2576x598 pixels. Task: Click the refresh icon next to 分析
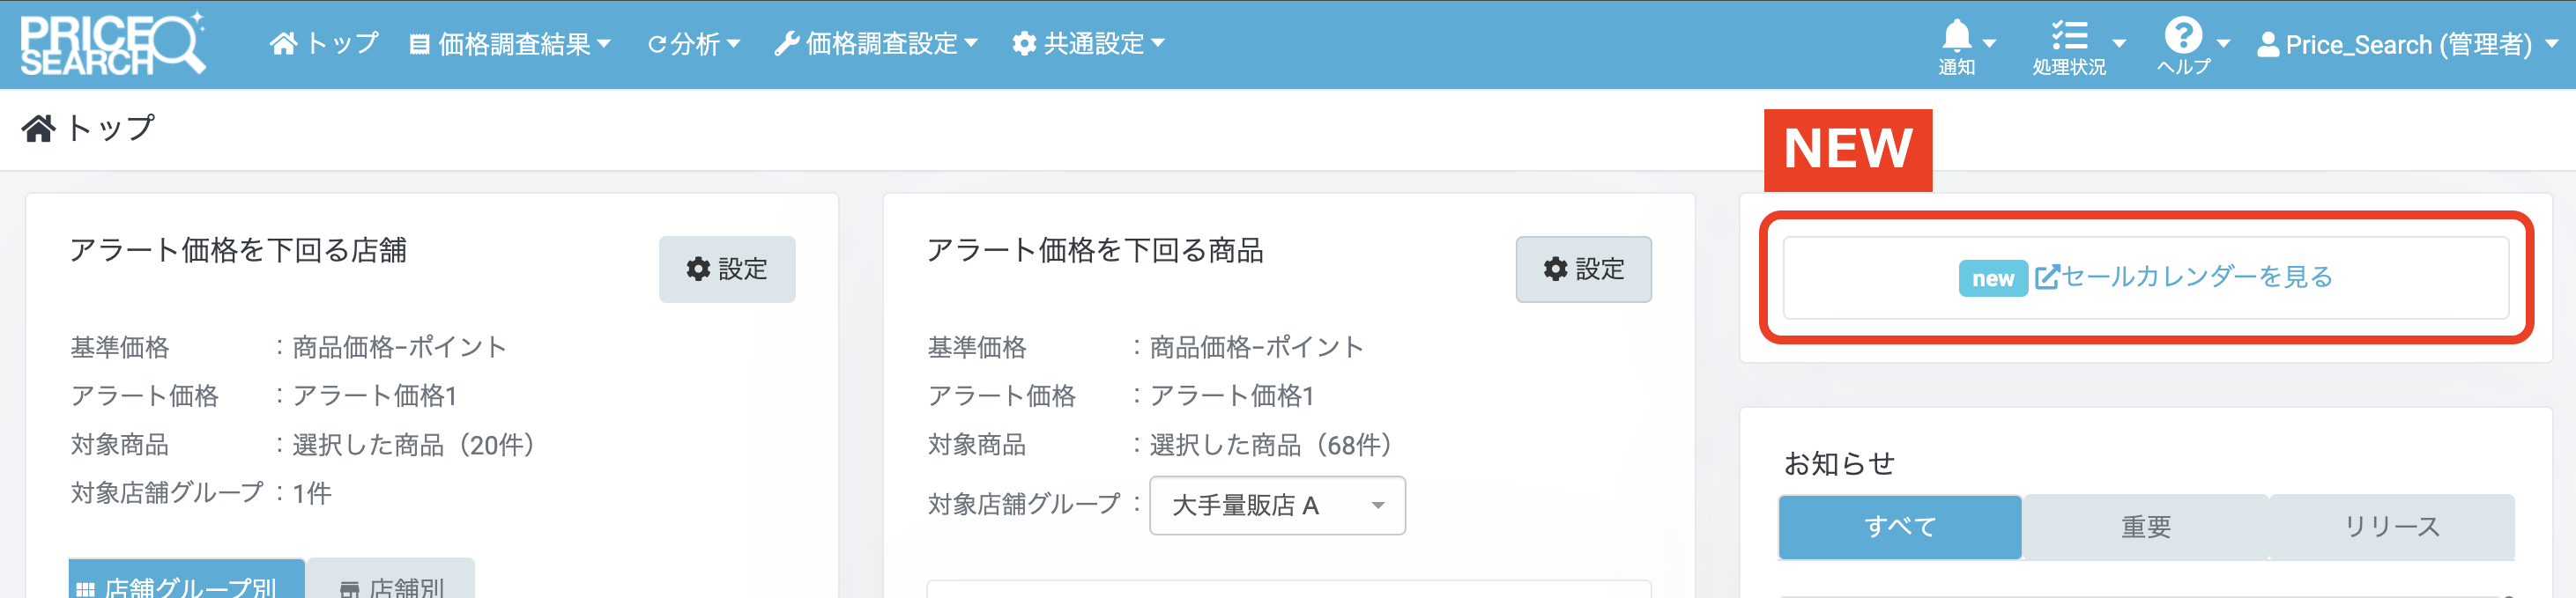(x=657, y=43)
